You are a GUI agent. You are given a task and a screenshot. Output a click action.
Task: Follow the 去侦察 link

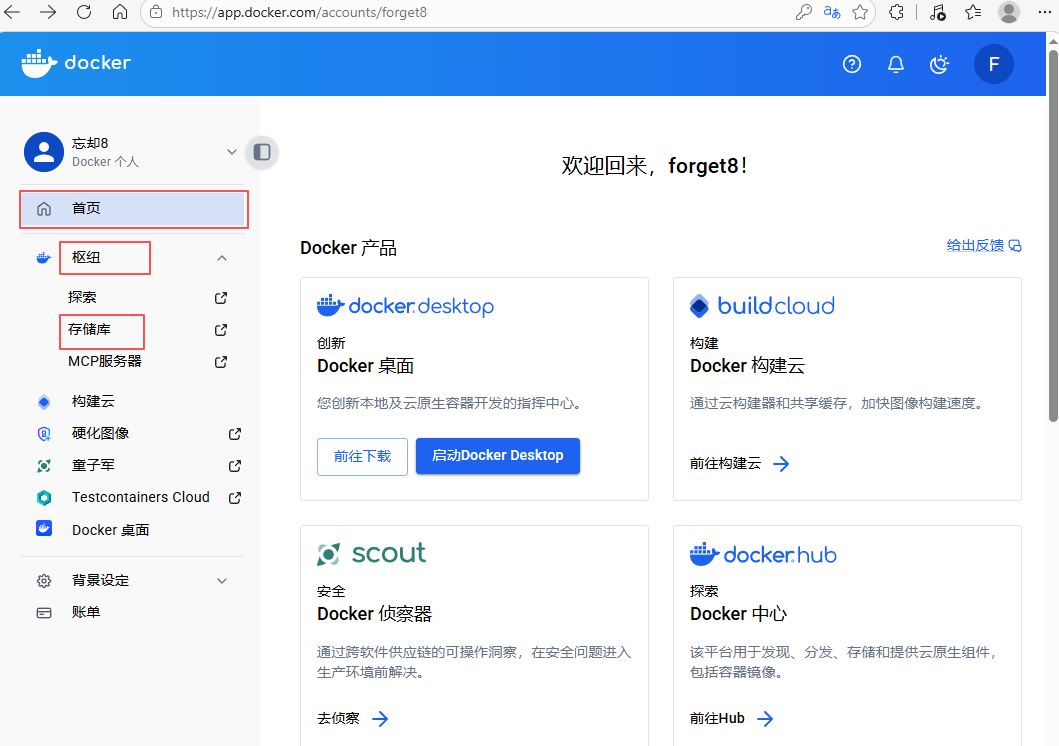[353, 718]
